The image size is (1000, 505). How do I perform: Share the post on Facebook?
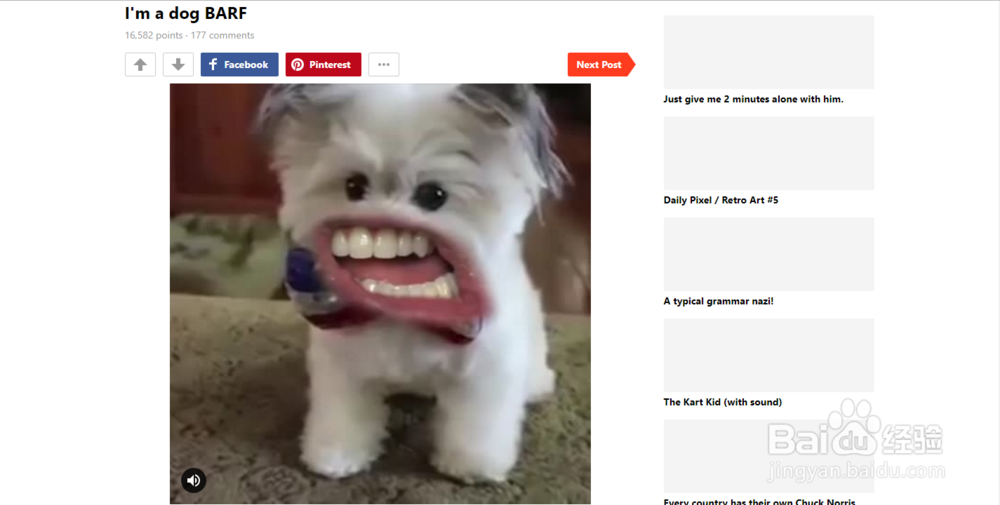[x=239, y=64]
